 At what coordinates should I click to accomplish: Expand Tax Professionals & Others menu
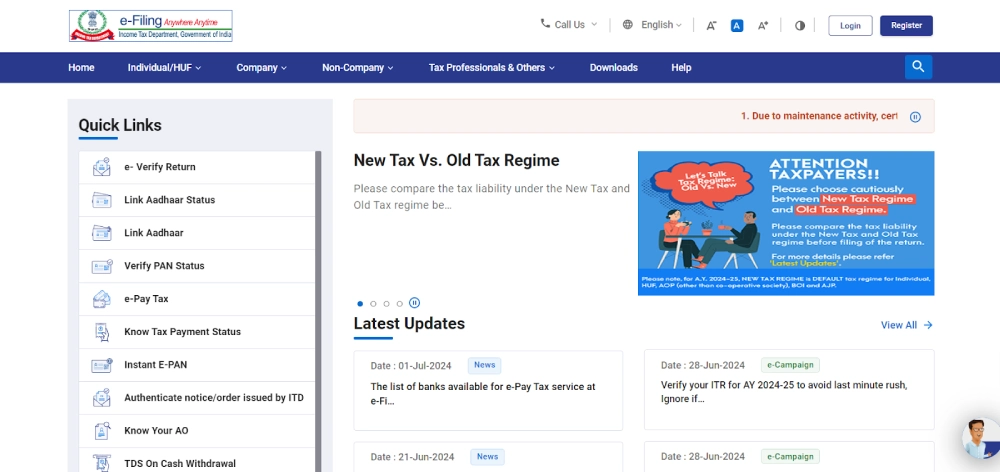pos(492,68)
